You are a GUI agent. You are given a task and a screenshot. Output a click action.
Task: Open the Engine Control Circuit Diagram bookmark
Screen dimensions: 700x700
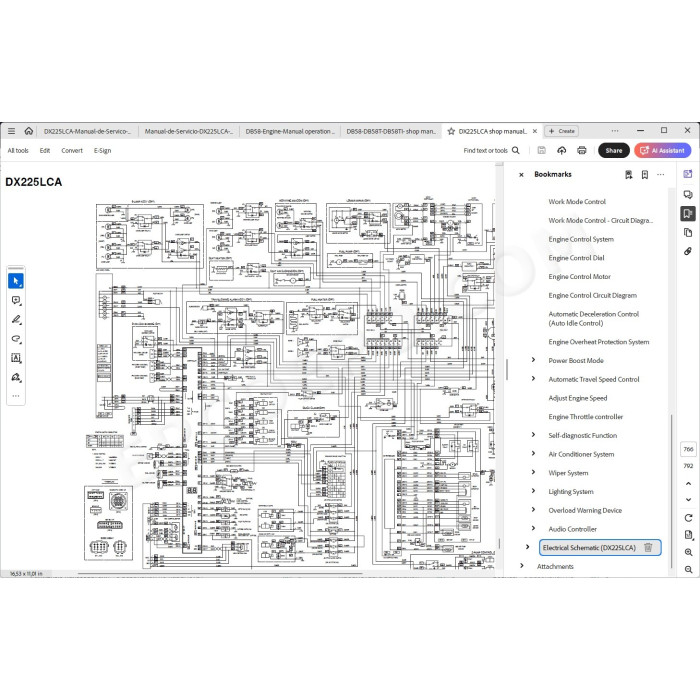coord(592,296)
